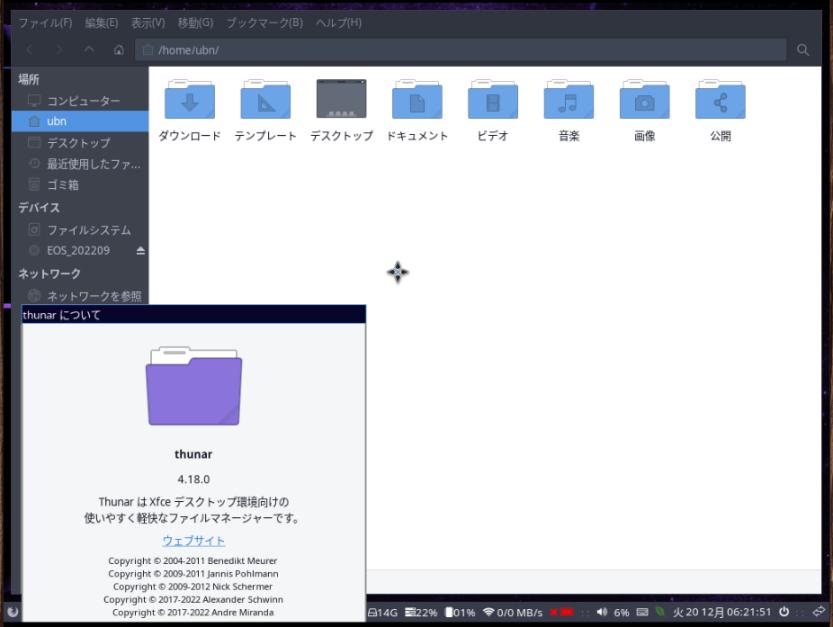Select コンピューター in the sidebar

pos(80,100)
